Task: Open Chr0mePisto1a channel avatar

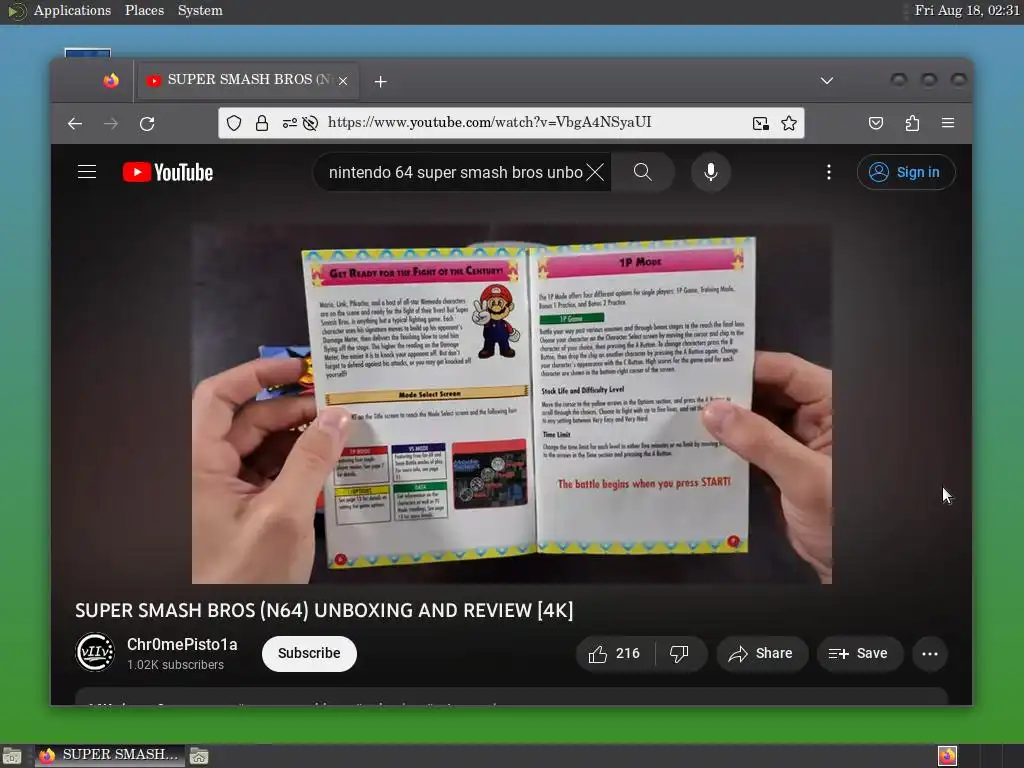Action: 95,652
